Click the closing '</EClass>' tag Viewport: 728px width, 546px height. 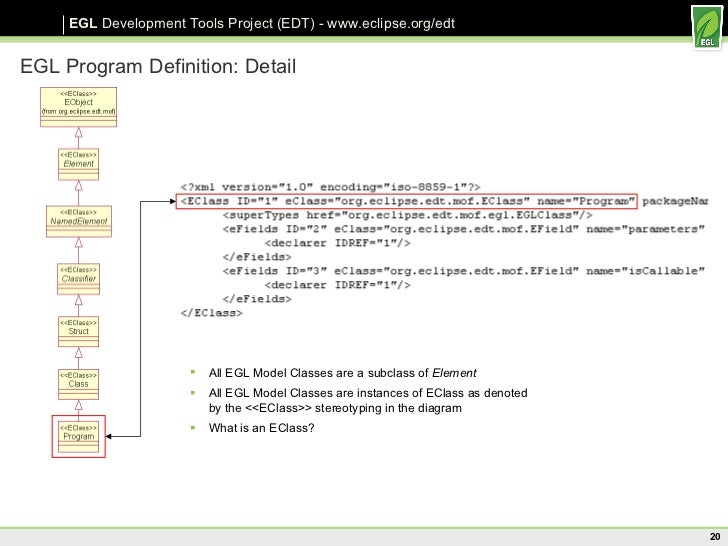click(211, 313)
